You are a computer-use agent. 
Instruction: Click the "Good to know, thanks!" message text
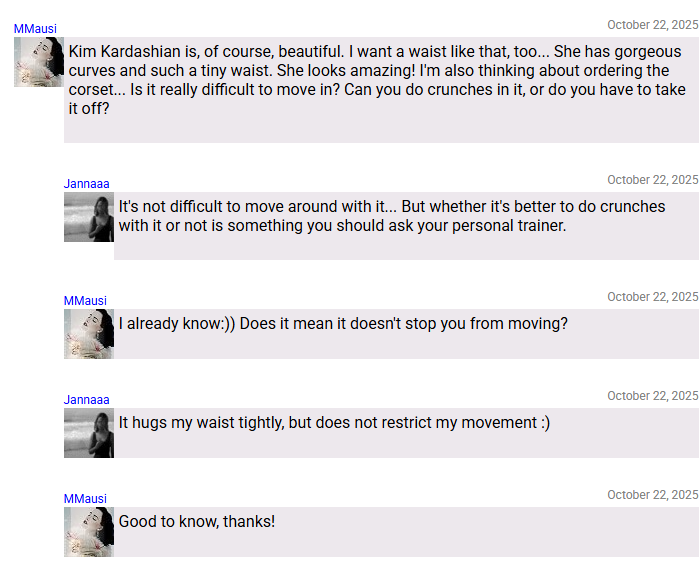click(197, 522)
